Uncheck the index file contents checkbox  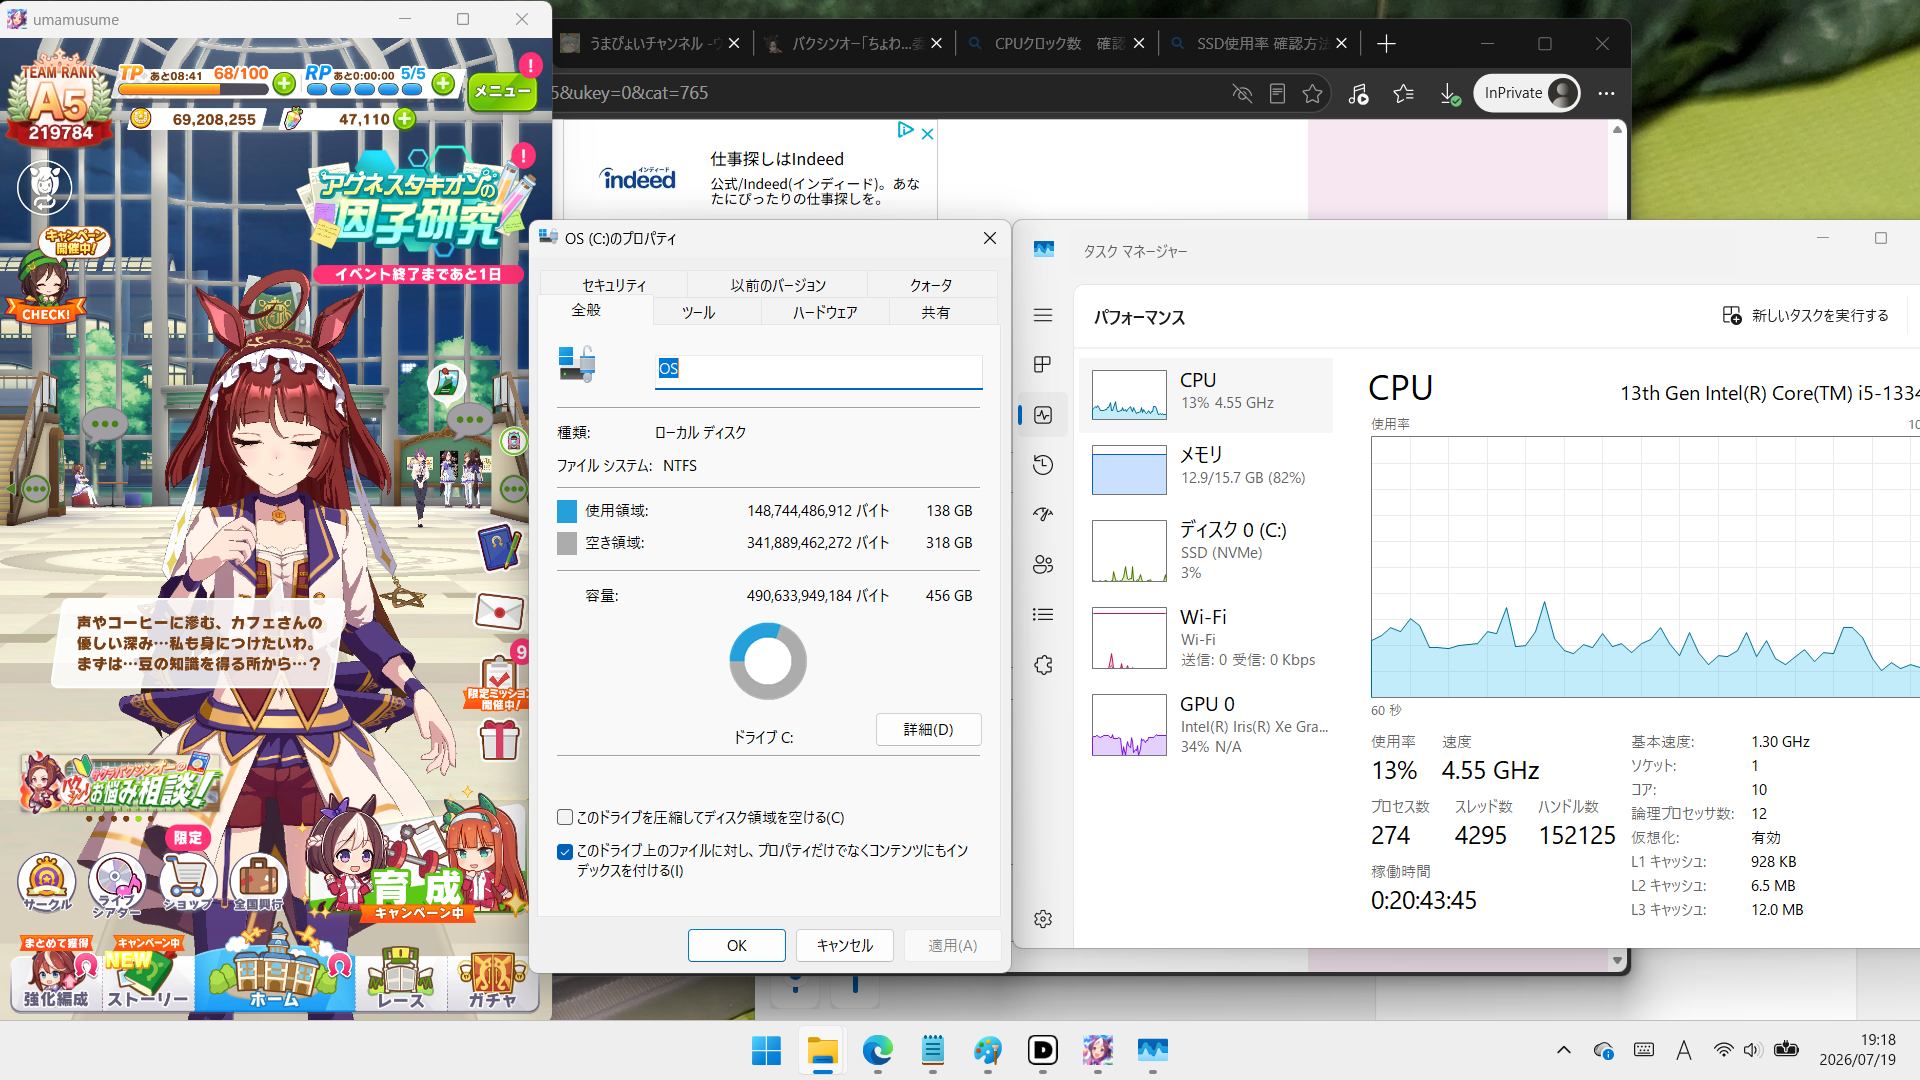pos(565,852)
